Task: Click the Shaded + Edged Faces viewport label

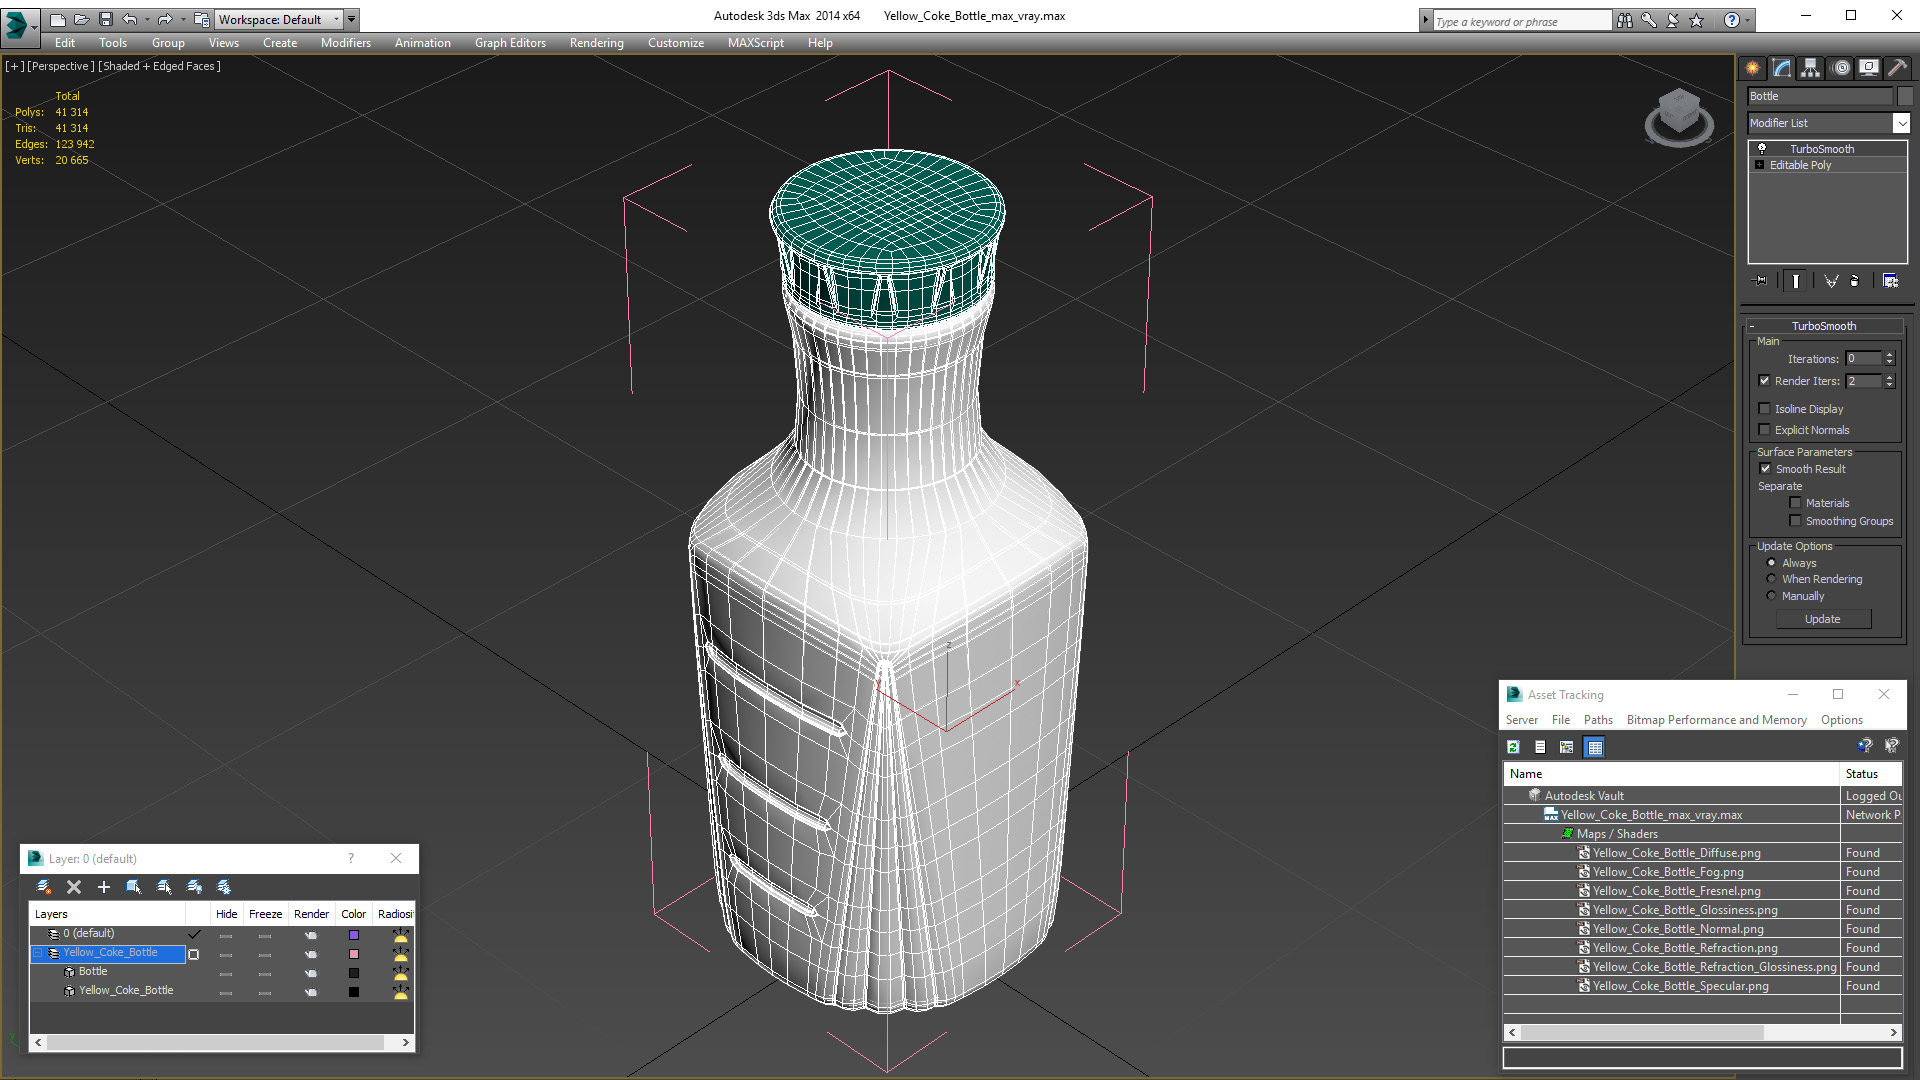Action: 160,66
